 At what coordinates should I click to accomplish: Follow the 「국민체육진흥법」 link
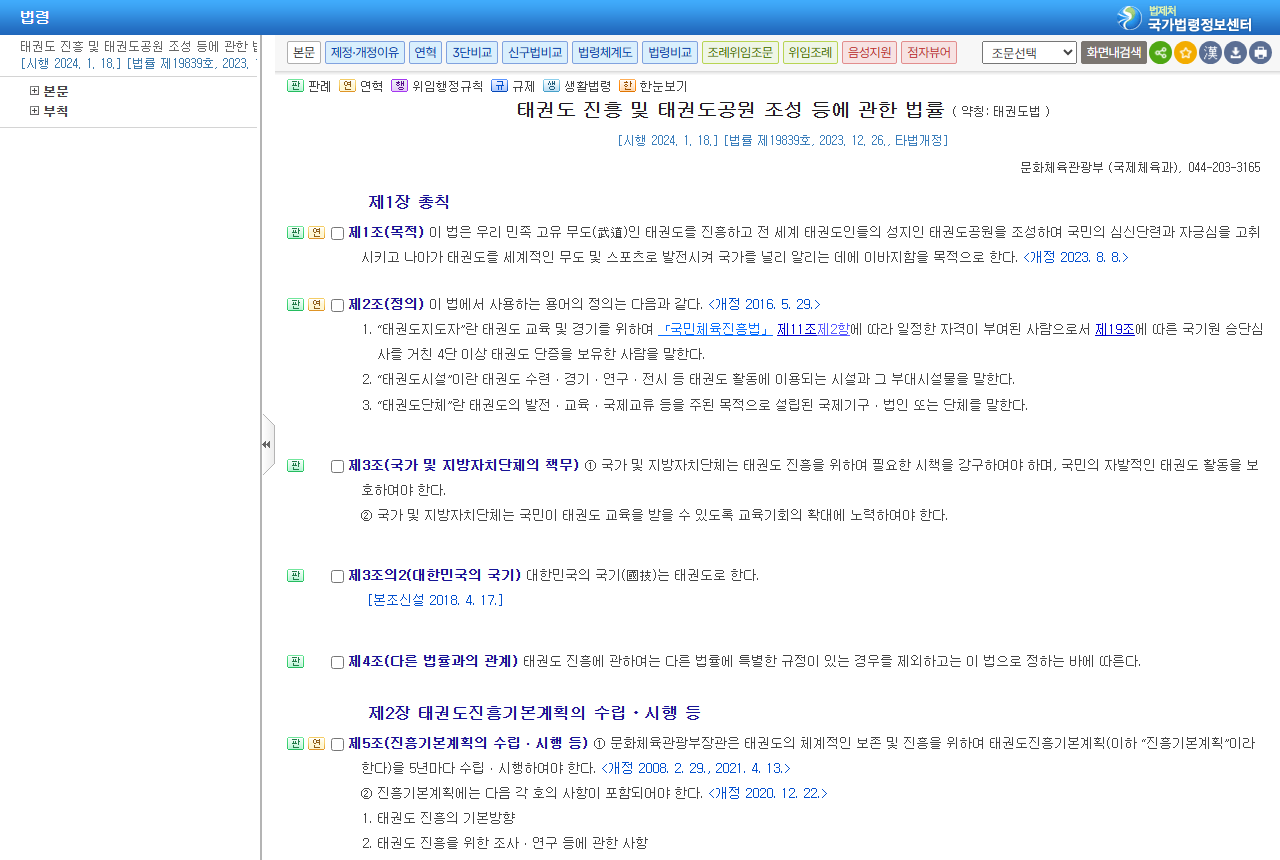[715, 329]
